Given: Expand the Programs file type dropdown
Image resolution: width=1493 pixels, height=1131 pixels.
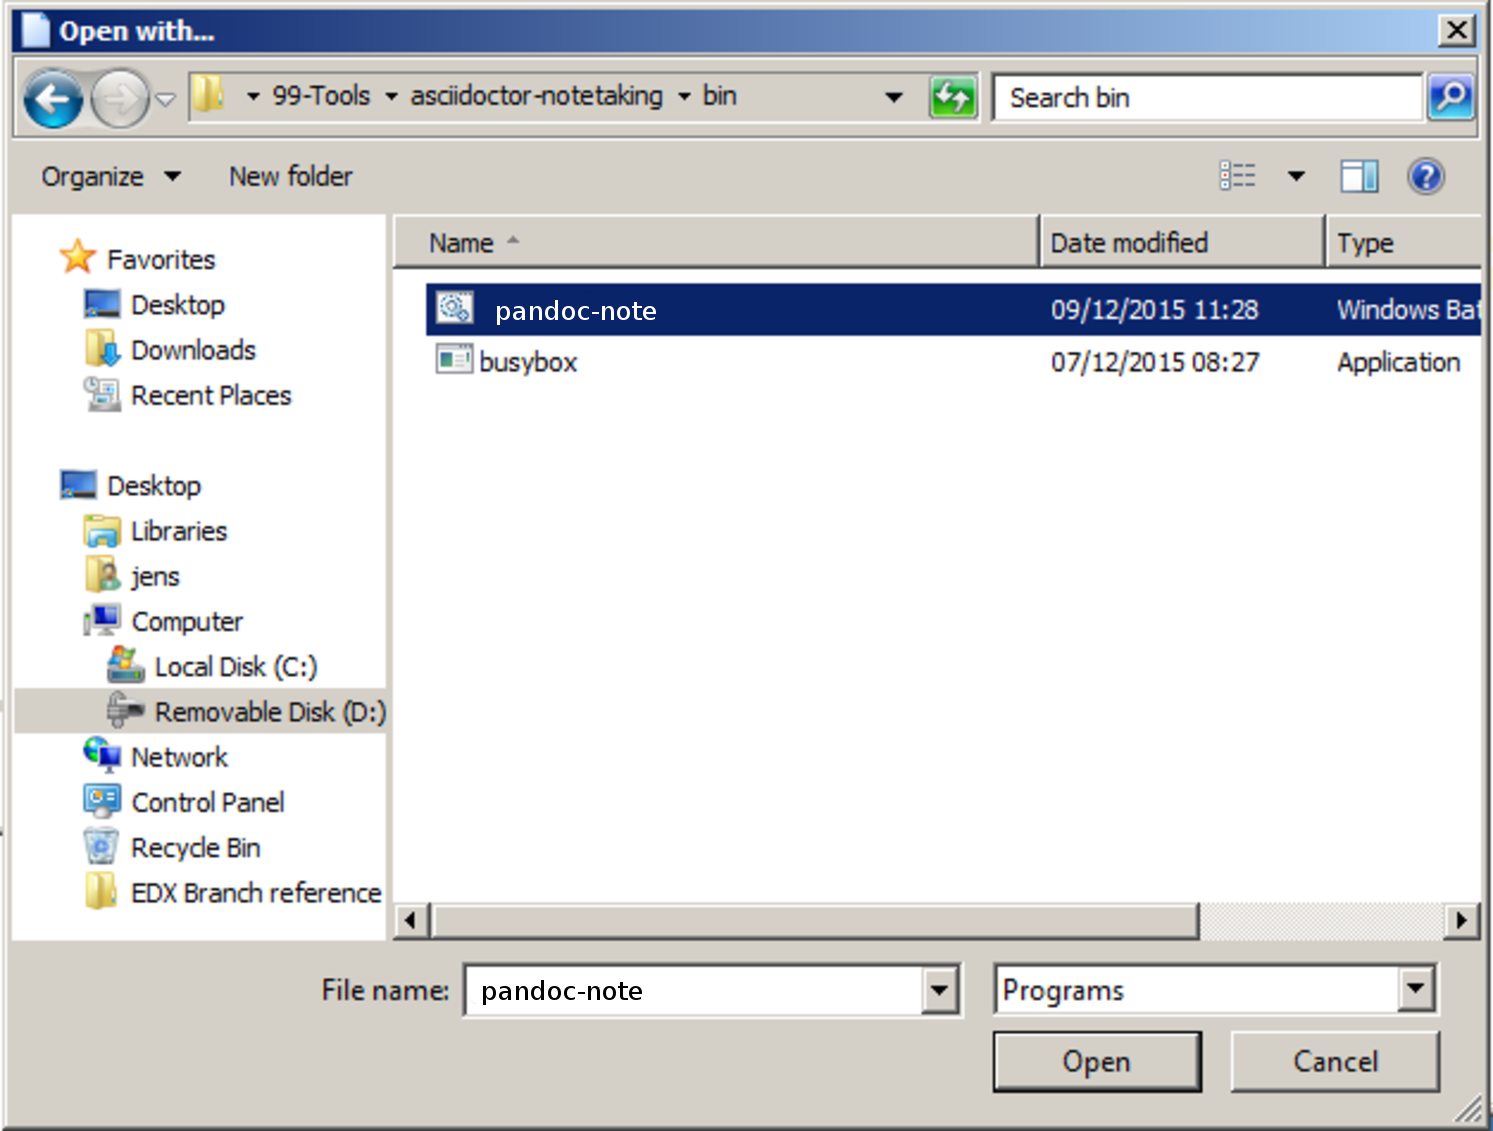Looking at the screenshot, I should (1415, 990).
